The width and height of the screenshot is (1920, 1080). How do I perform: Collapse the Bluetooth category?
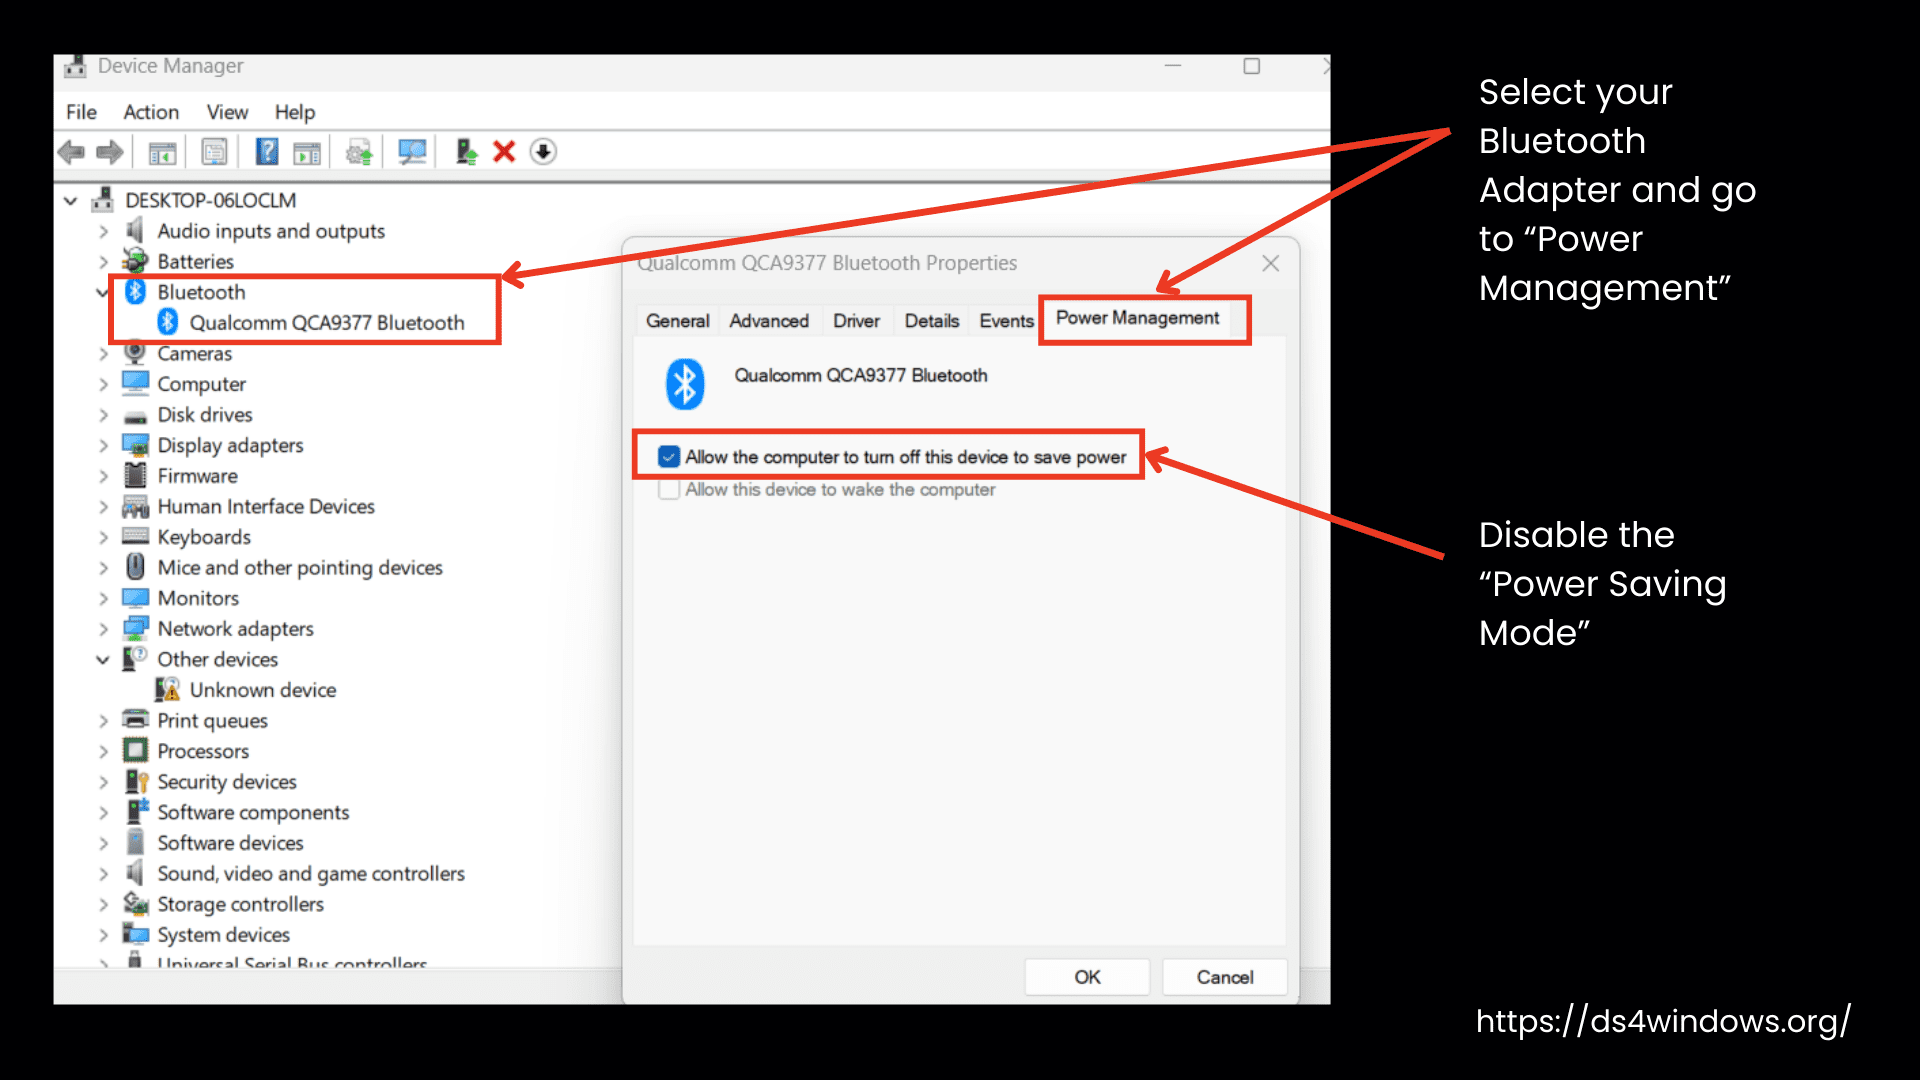click(x=102, y=292)
